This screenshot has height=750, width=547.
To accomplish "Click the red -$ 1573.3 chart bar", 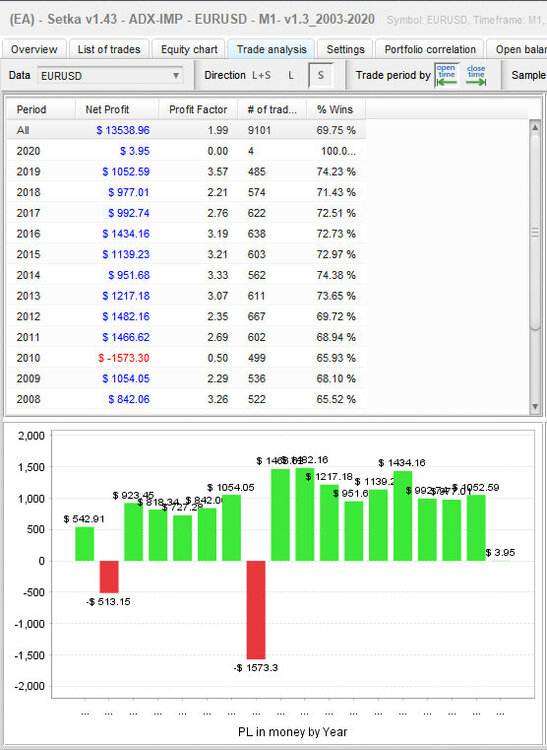I will 256,610.
